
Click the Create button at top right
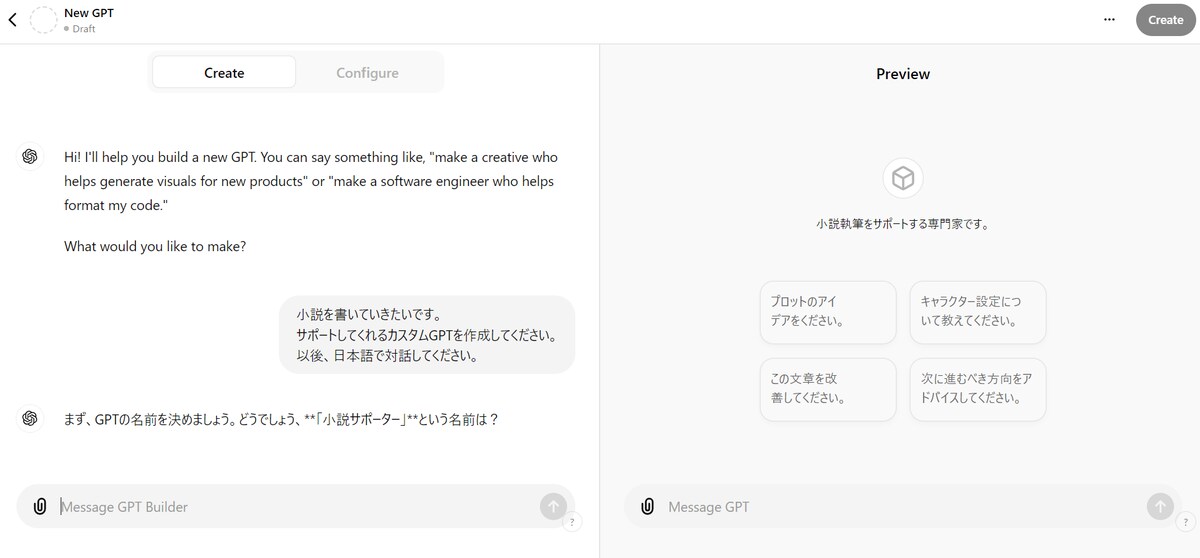click(1165, 19)
